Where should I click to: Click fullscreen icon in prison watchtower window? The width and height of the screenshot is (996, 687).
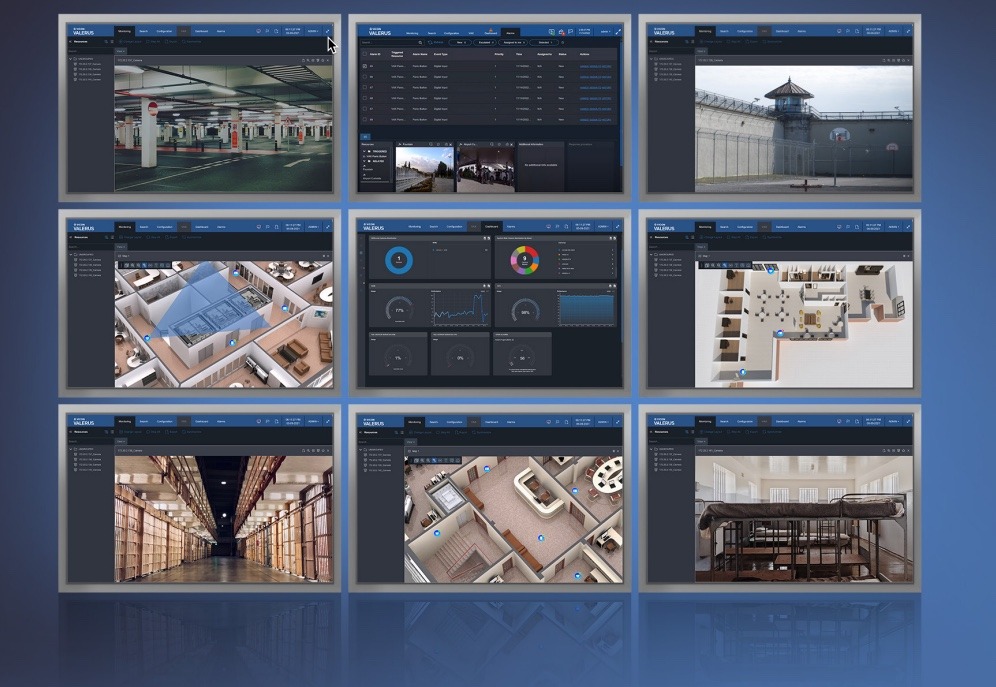pyautogui.click(x=908, y=31)
